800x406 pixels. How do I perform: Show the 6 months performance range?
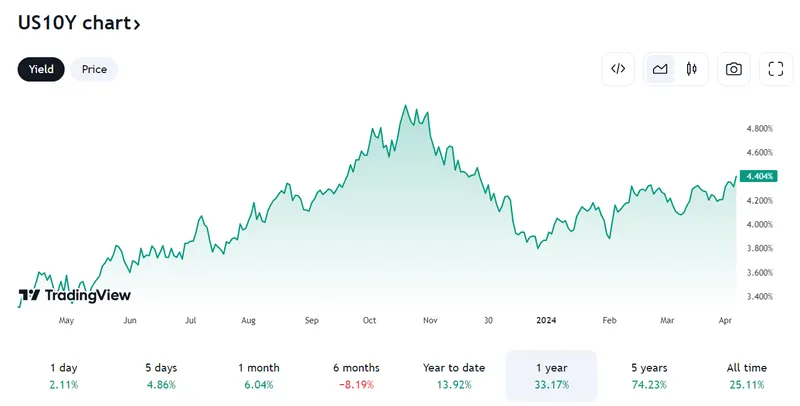click(357, 375)
